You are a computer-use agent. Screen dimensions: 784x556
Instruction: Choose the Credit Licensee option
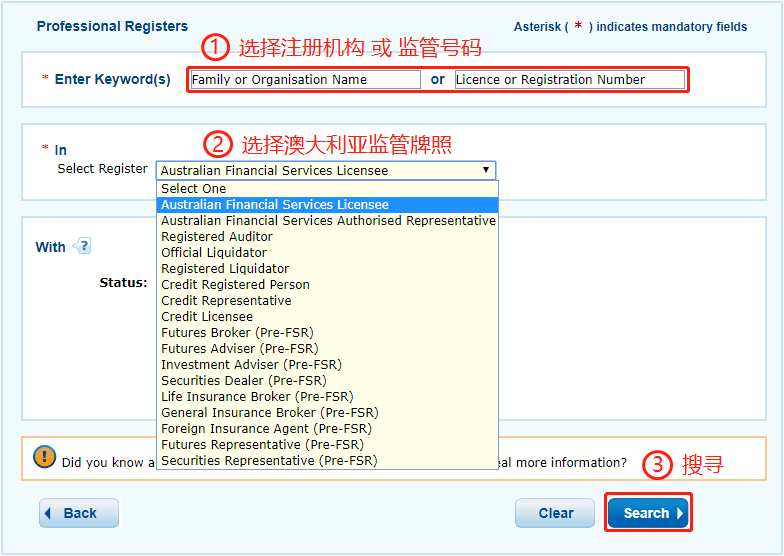click(x=207, y=317)
